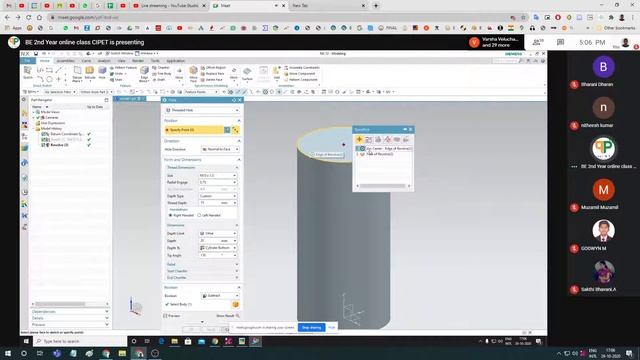Click the QuickPick horizontal scrollbar
Viewport: 640px width, 360px height.
click(384, 186)
